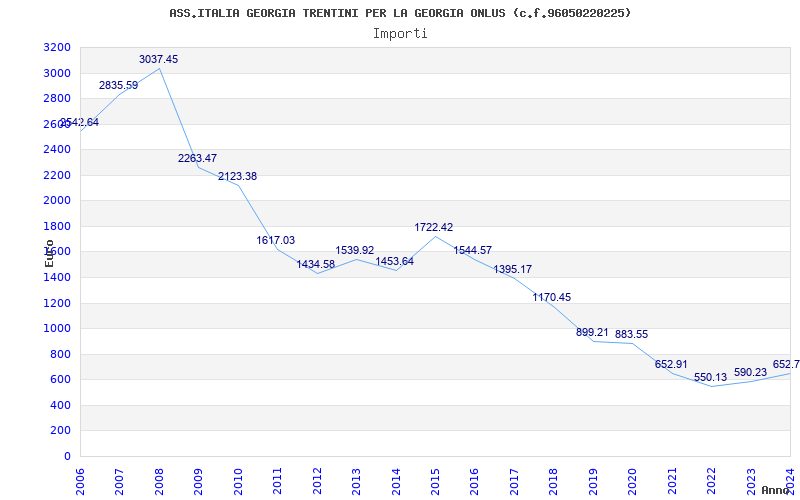
Task: Click y-axis tick label 600
Action: 61,380
